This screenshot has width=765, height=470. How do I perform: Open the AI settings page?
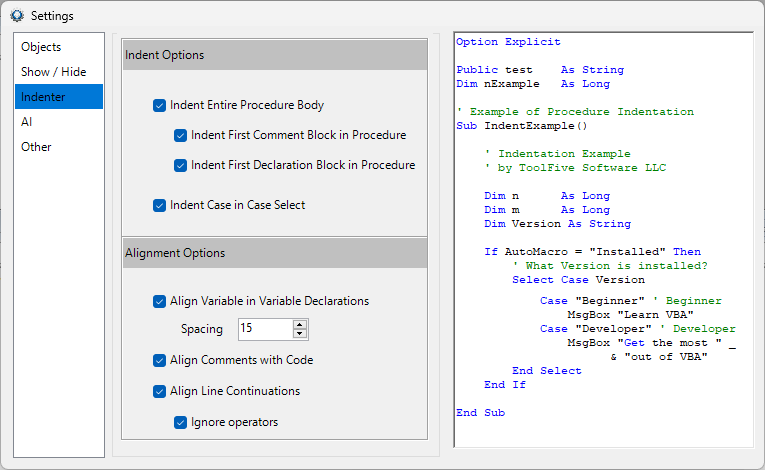tap(59, 122)
